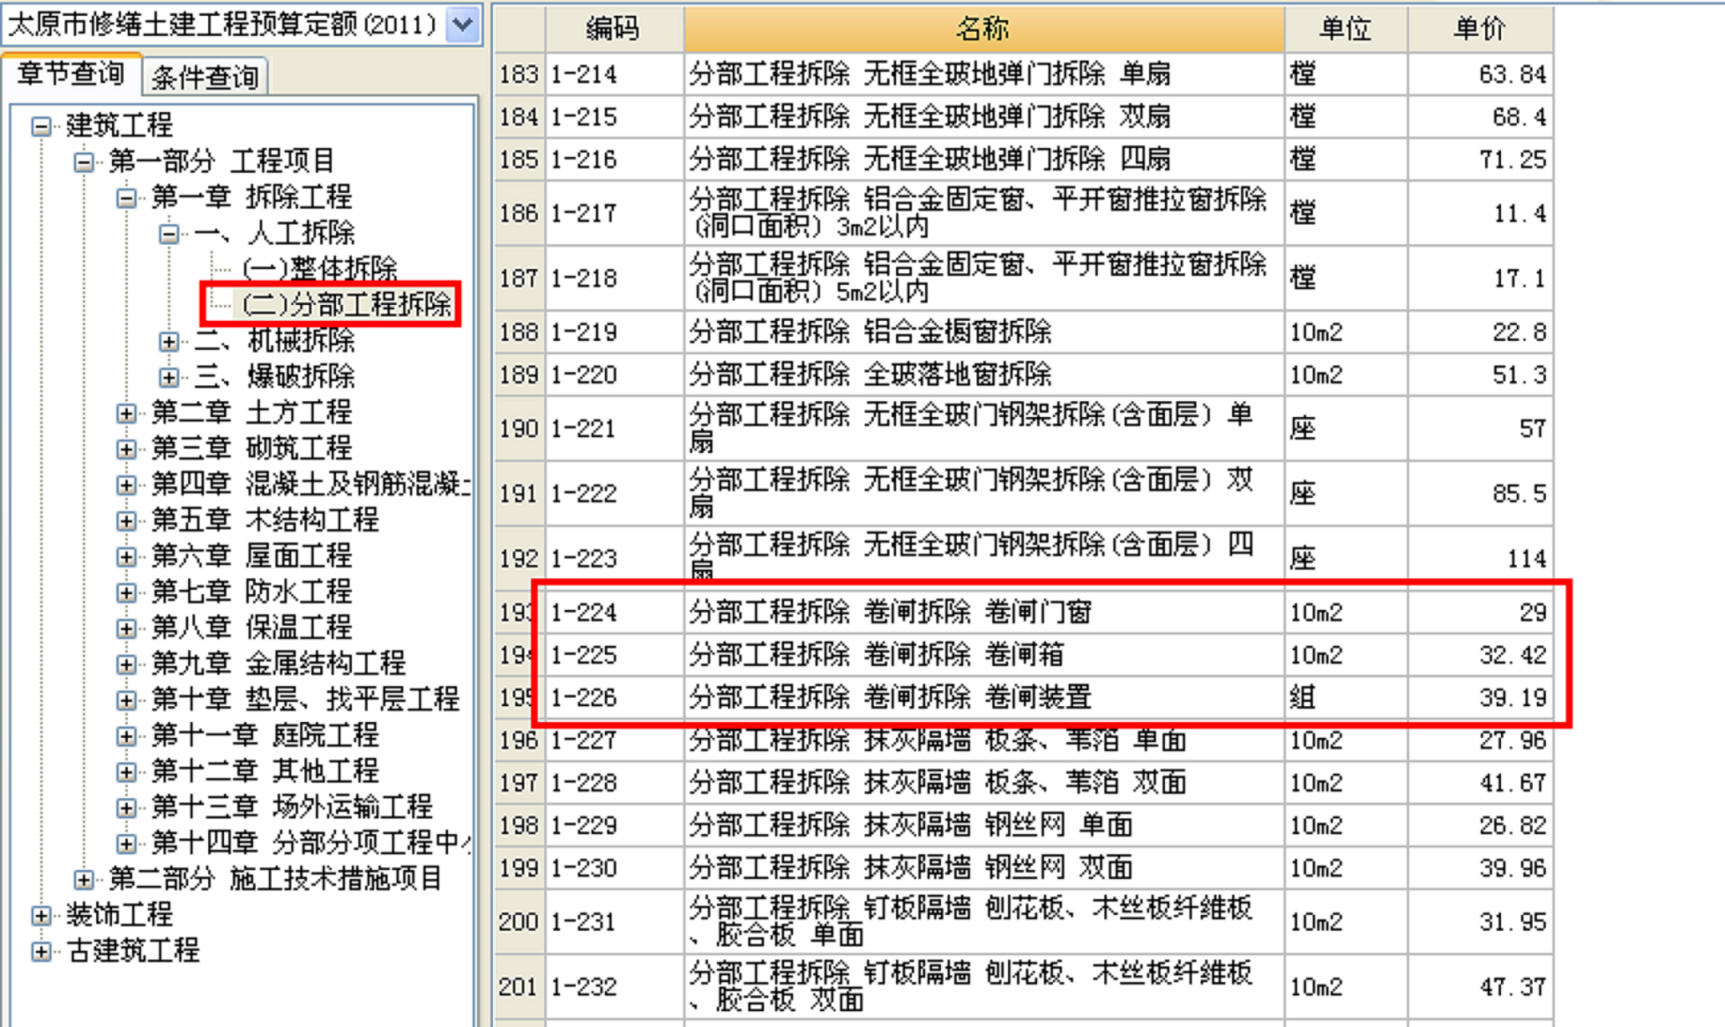1725x1027 pixels.
Task: Expand 第九章 金属结构工程 node
Action: click(x=126, y=664)
